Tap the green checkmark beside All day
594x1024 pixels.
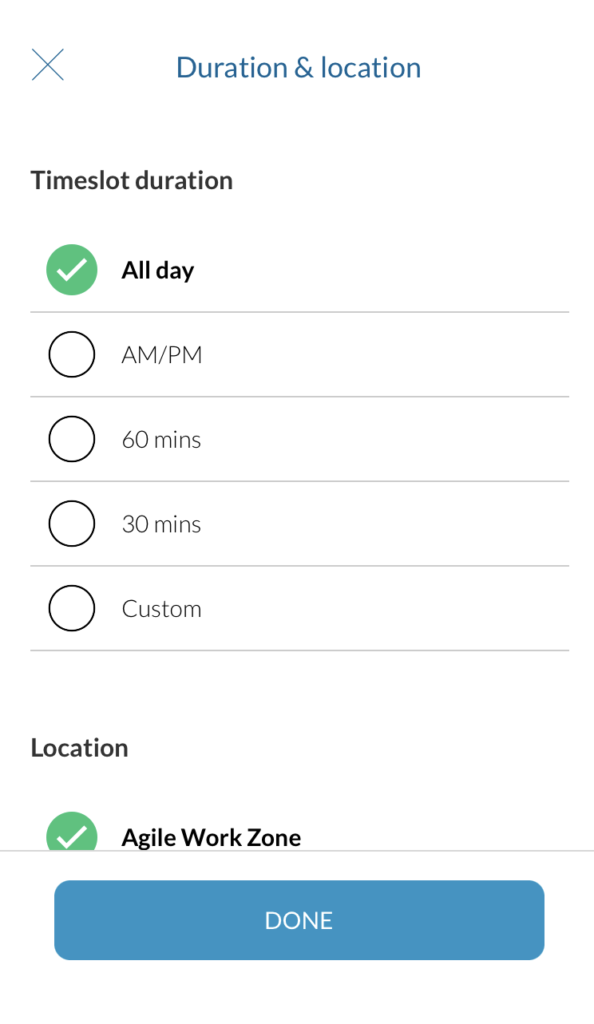72,270
